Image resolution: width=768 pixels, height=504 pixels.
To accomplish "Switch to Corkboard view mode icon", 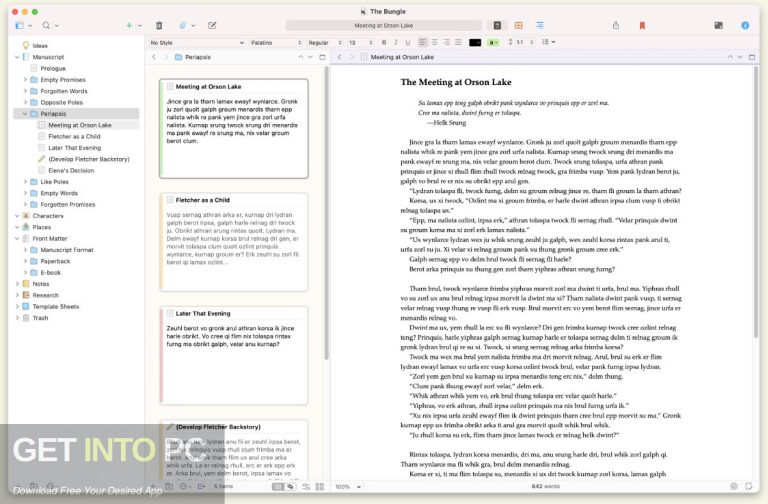I will pyautogui.click(x=519, y=25).
